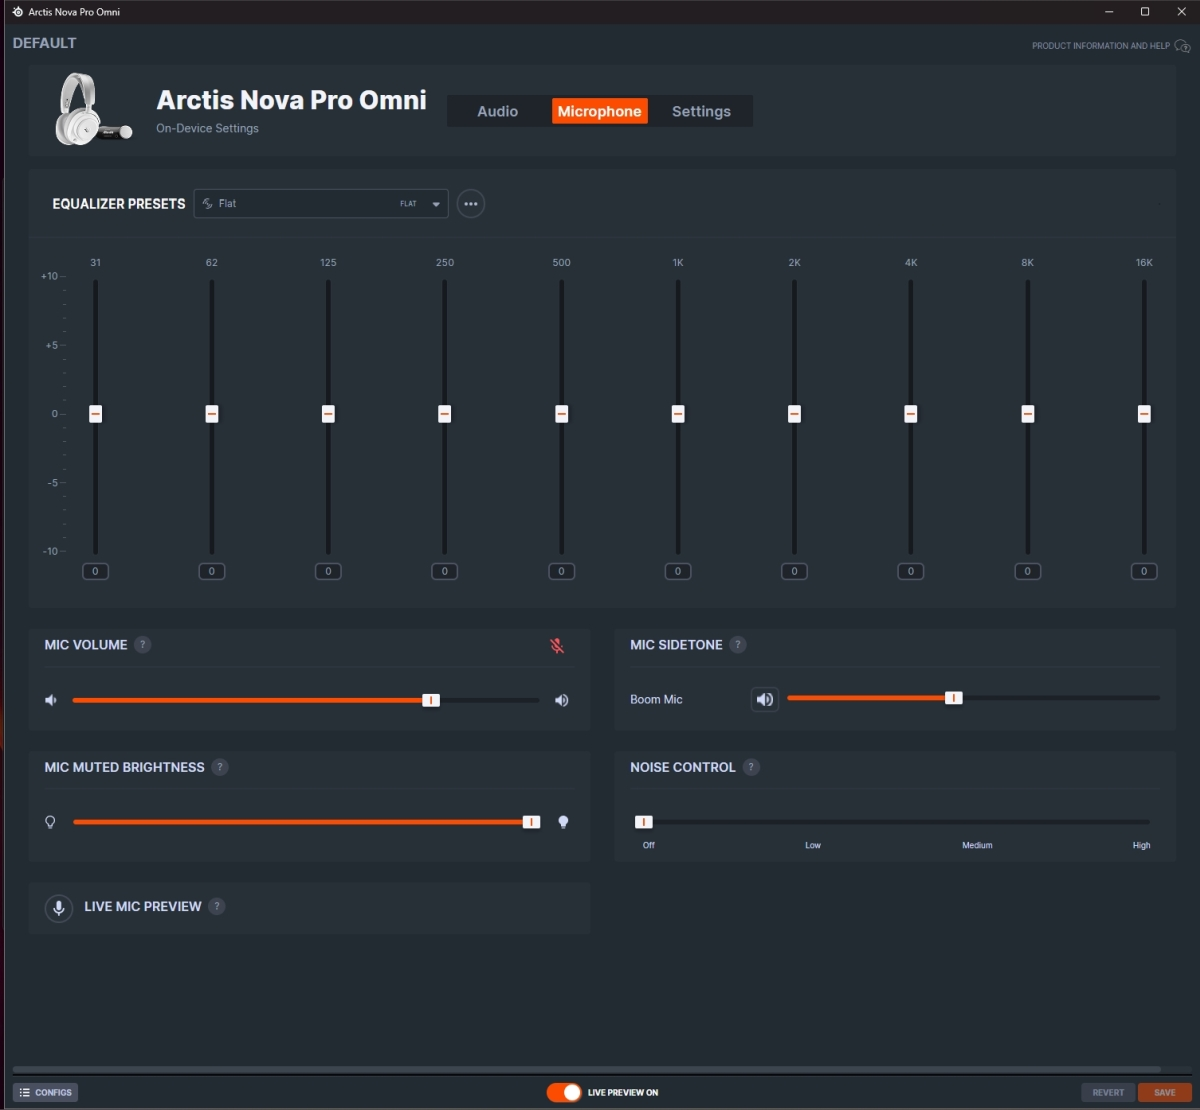The width and height of the screenshot is (1200, 1110).
Task: Open the equalizer three-dots options menu
Action: tap(471, 204)
